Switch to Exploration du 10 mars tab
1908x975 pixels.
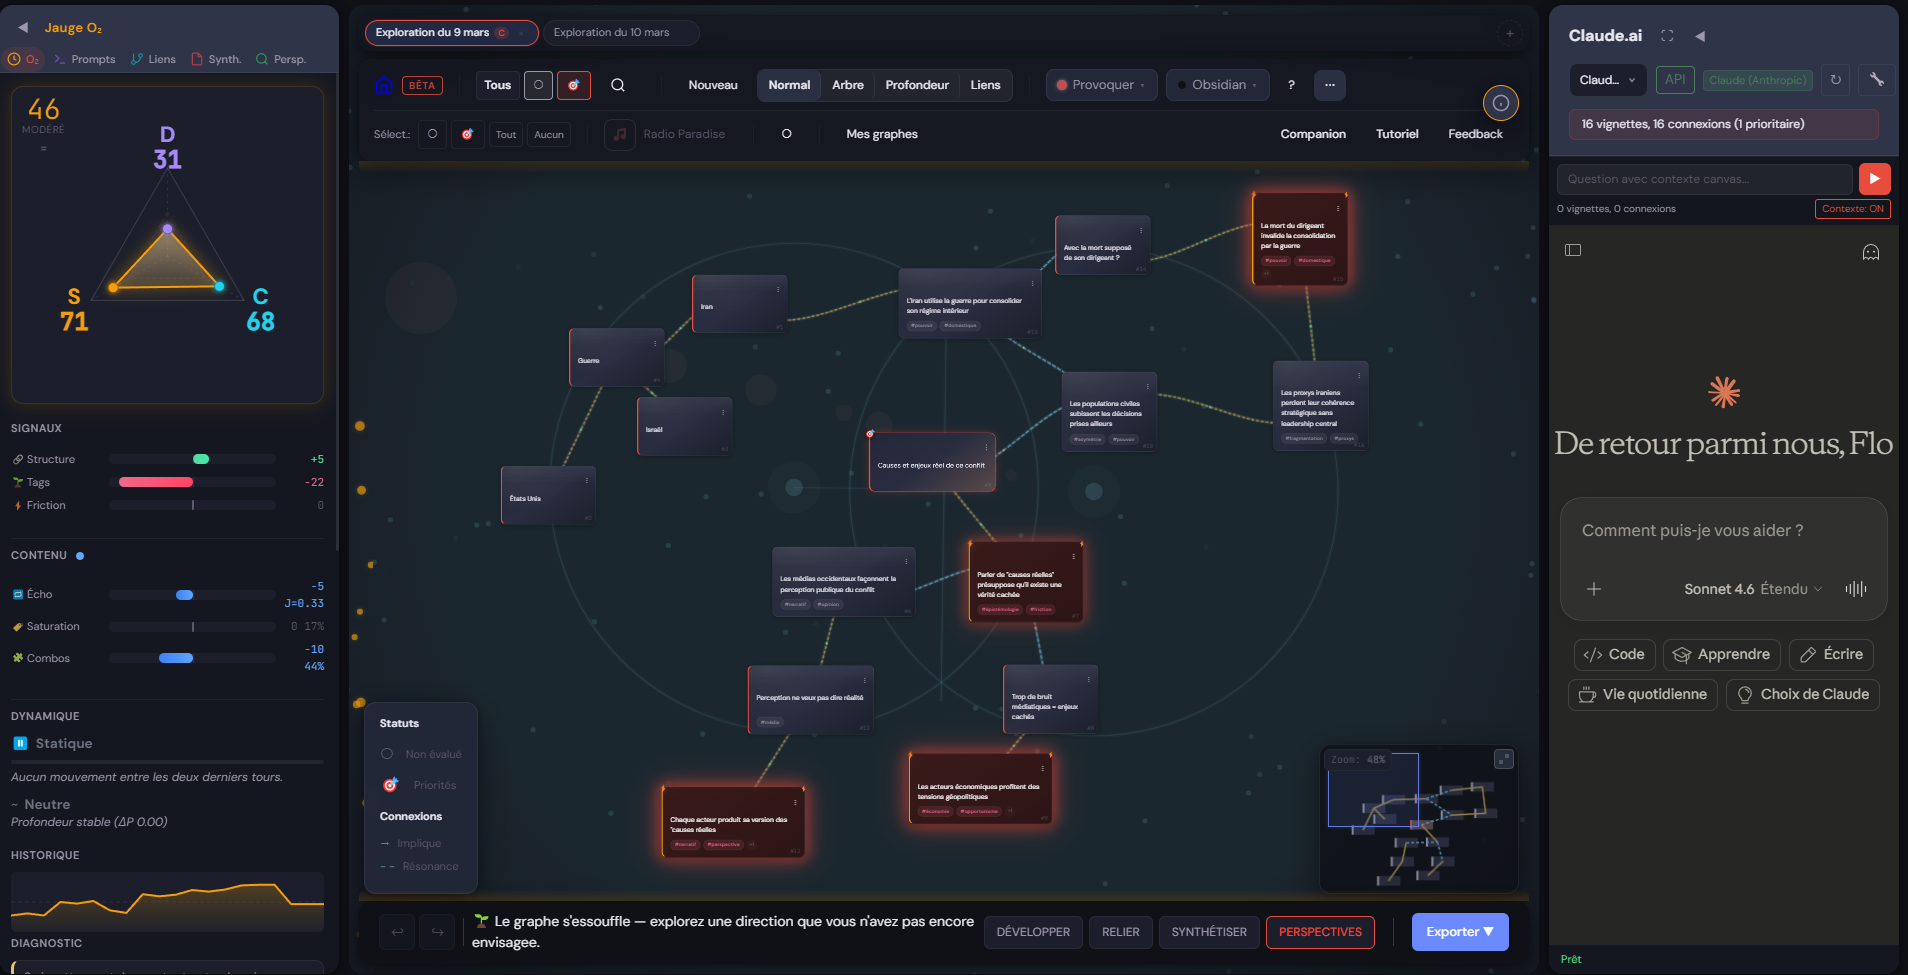[611, 33]
